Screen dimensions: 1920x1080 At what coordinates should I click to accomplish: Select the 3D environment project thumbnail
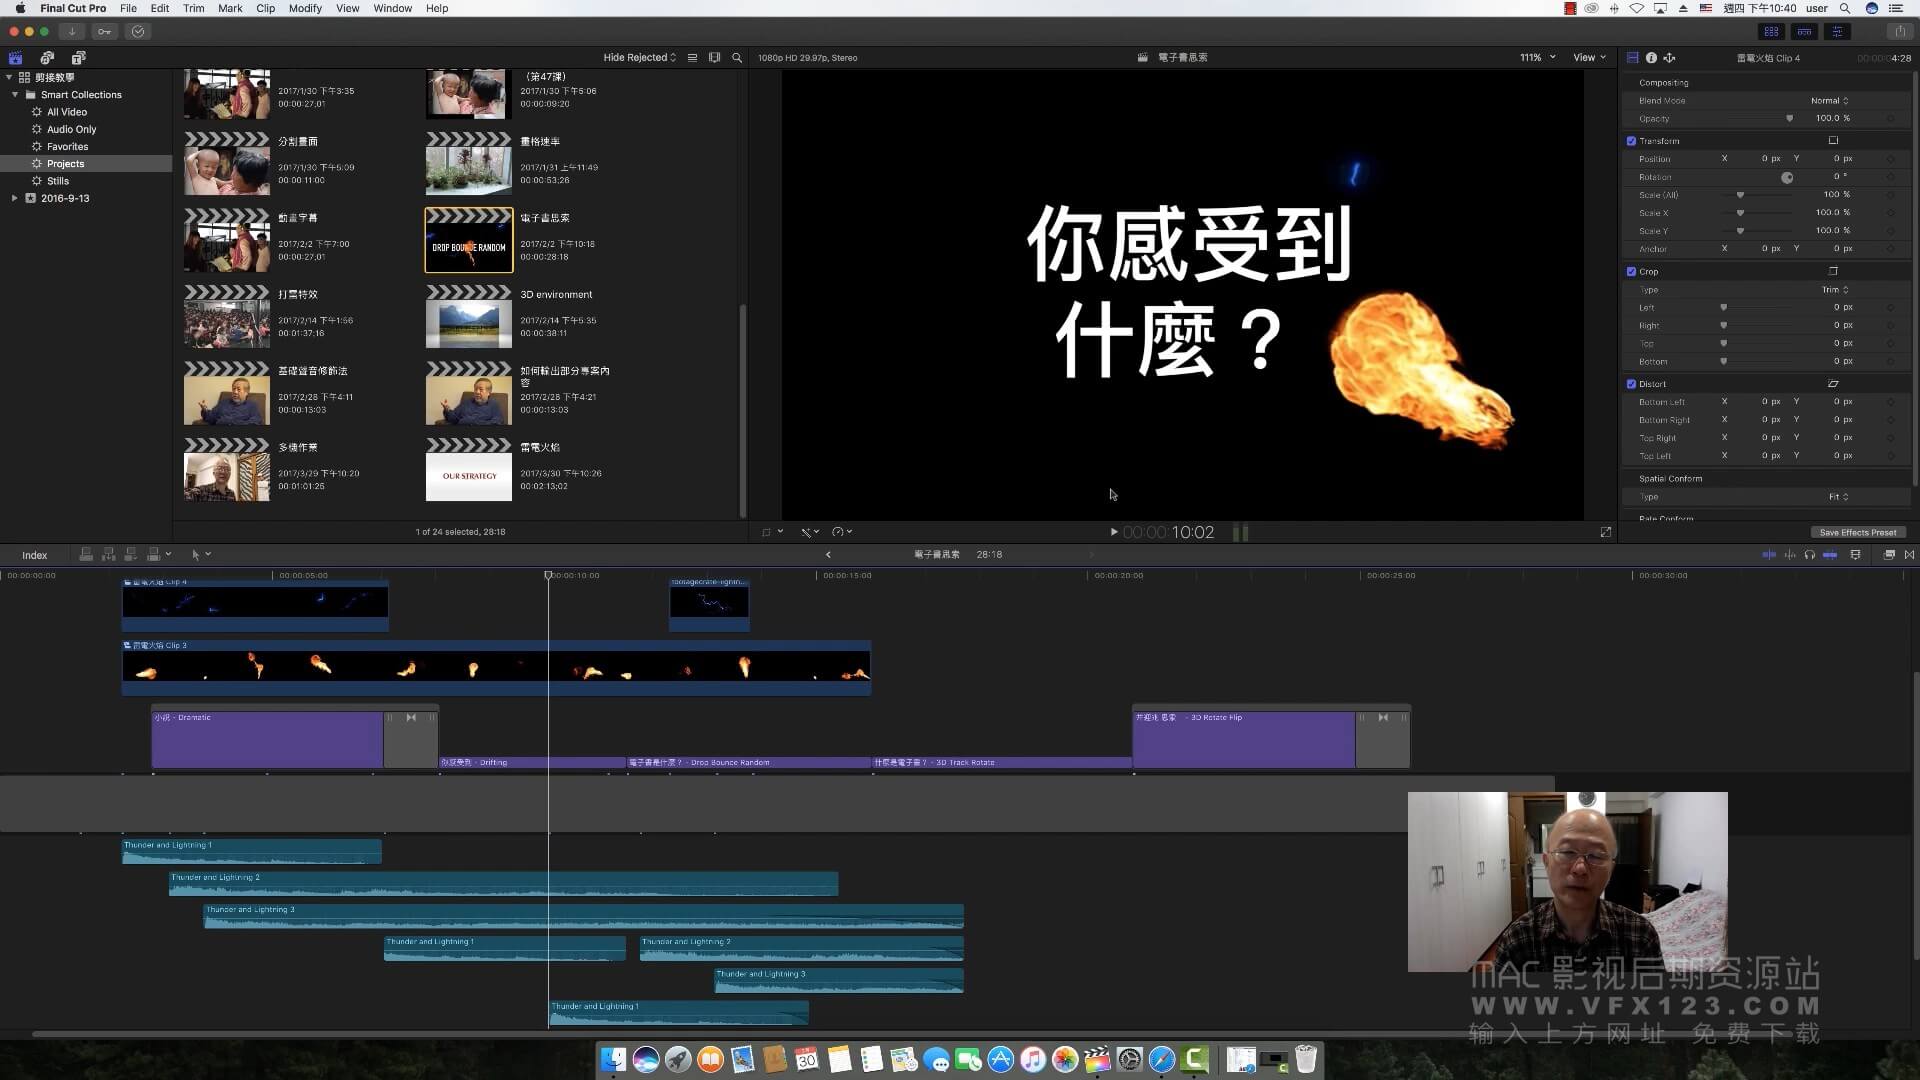point(468,317)
